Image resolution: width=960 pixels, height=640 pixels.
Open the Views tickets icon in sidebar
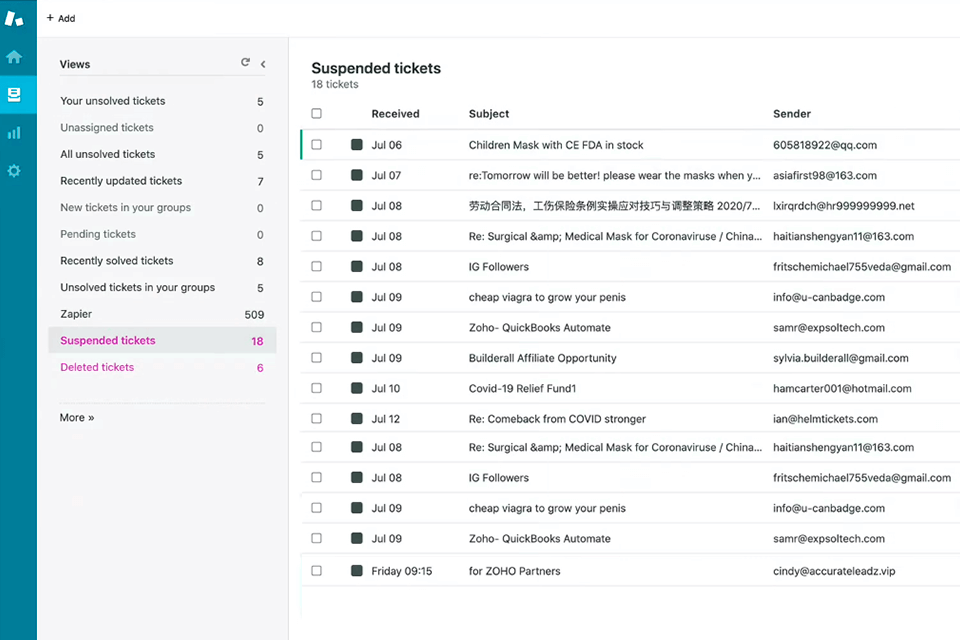(14, 94)
